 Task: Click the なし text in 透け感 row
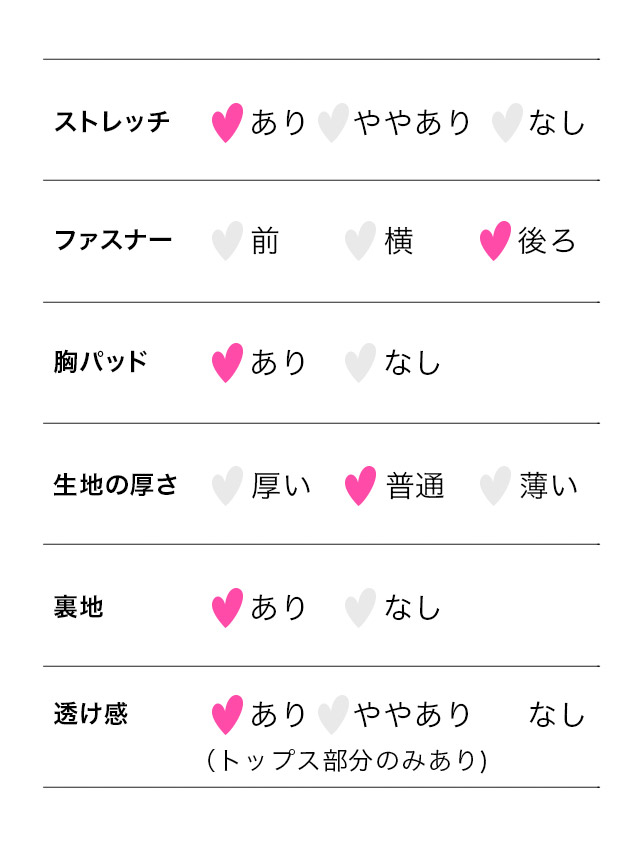(x=556, y=715)
